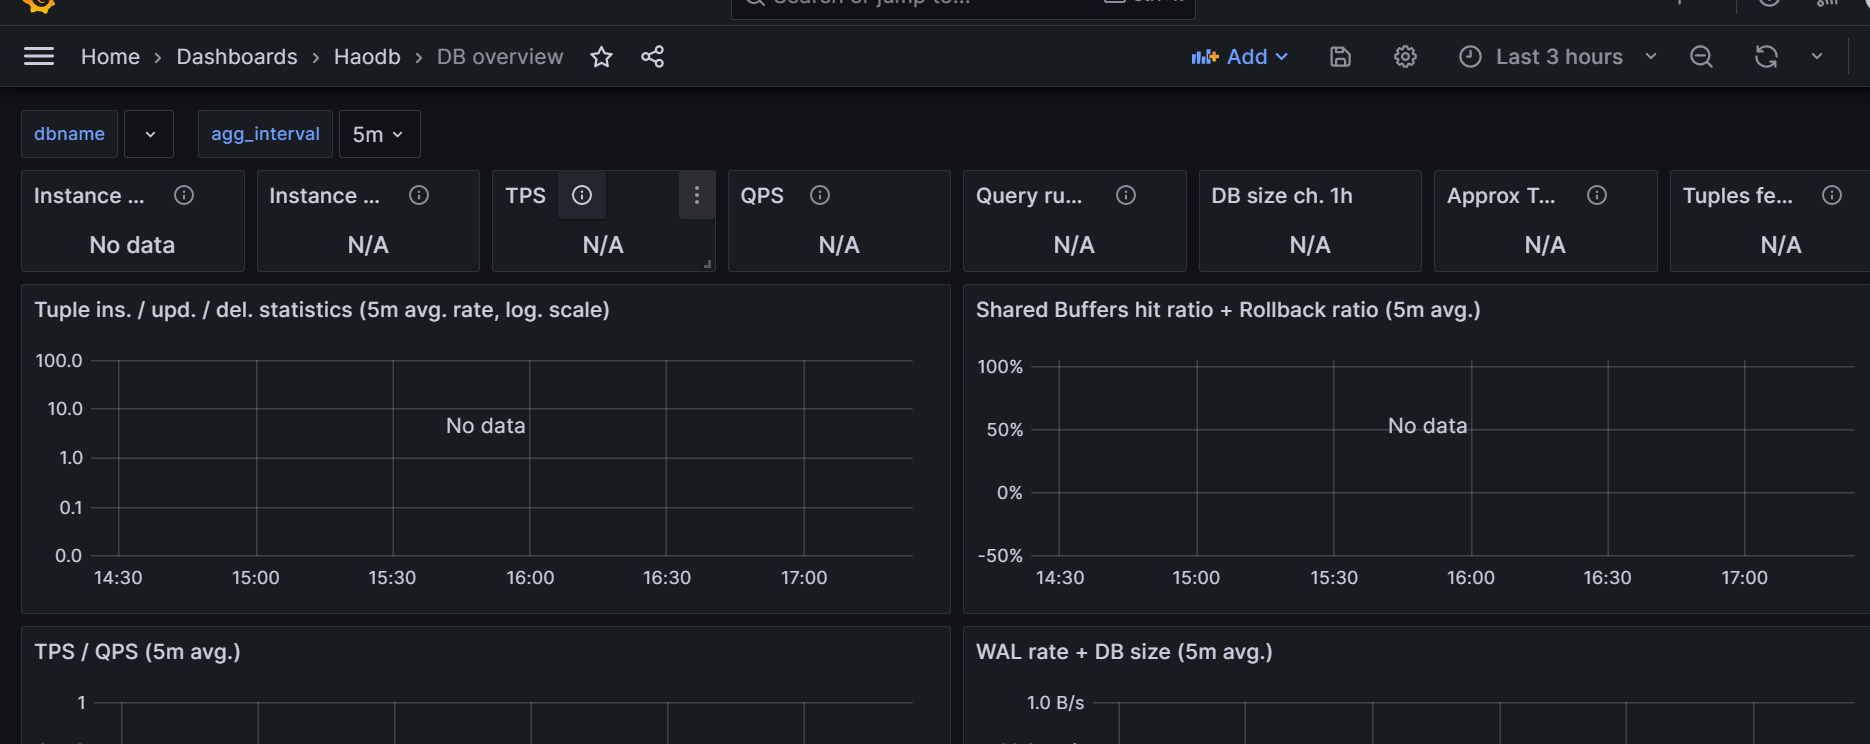Show info for the Approx T... panel
1870x744 pixels.
(1597, 195)
